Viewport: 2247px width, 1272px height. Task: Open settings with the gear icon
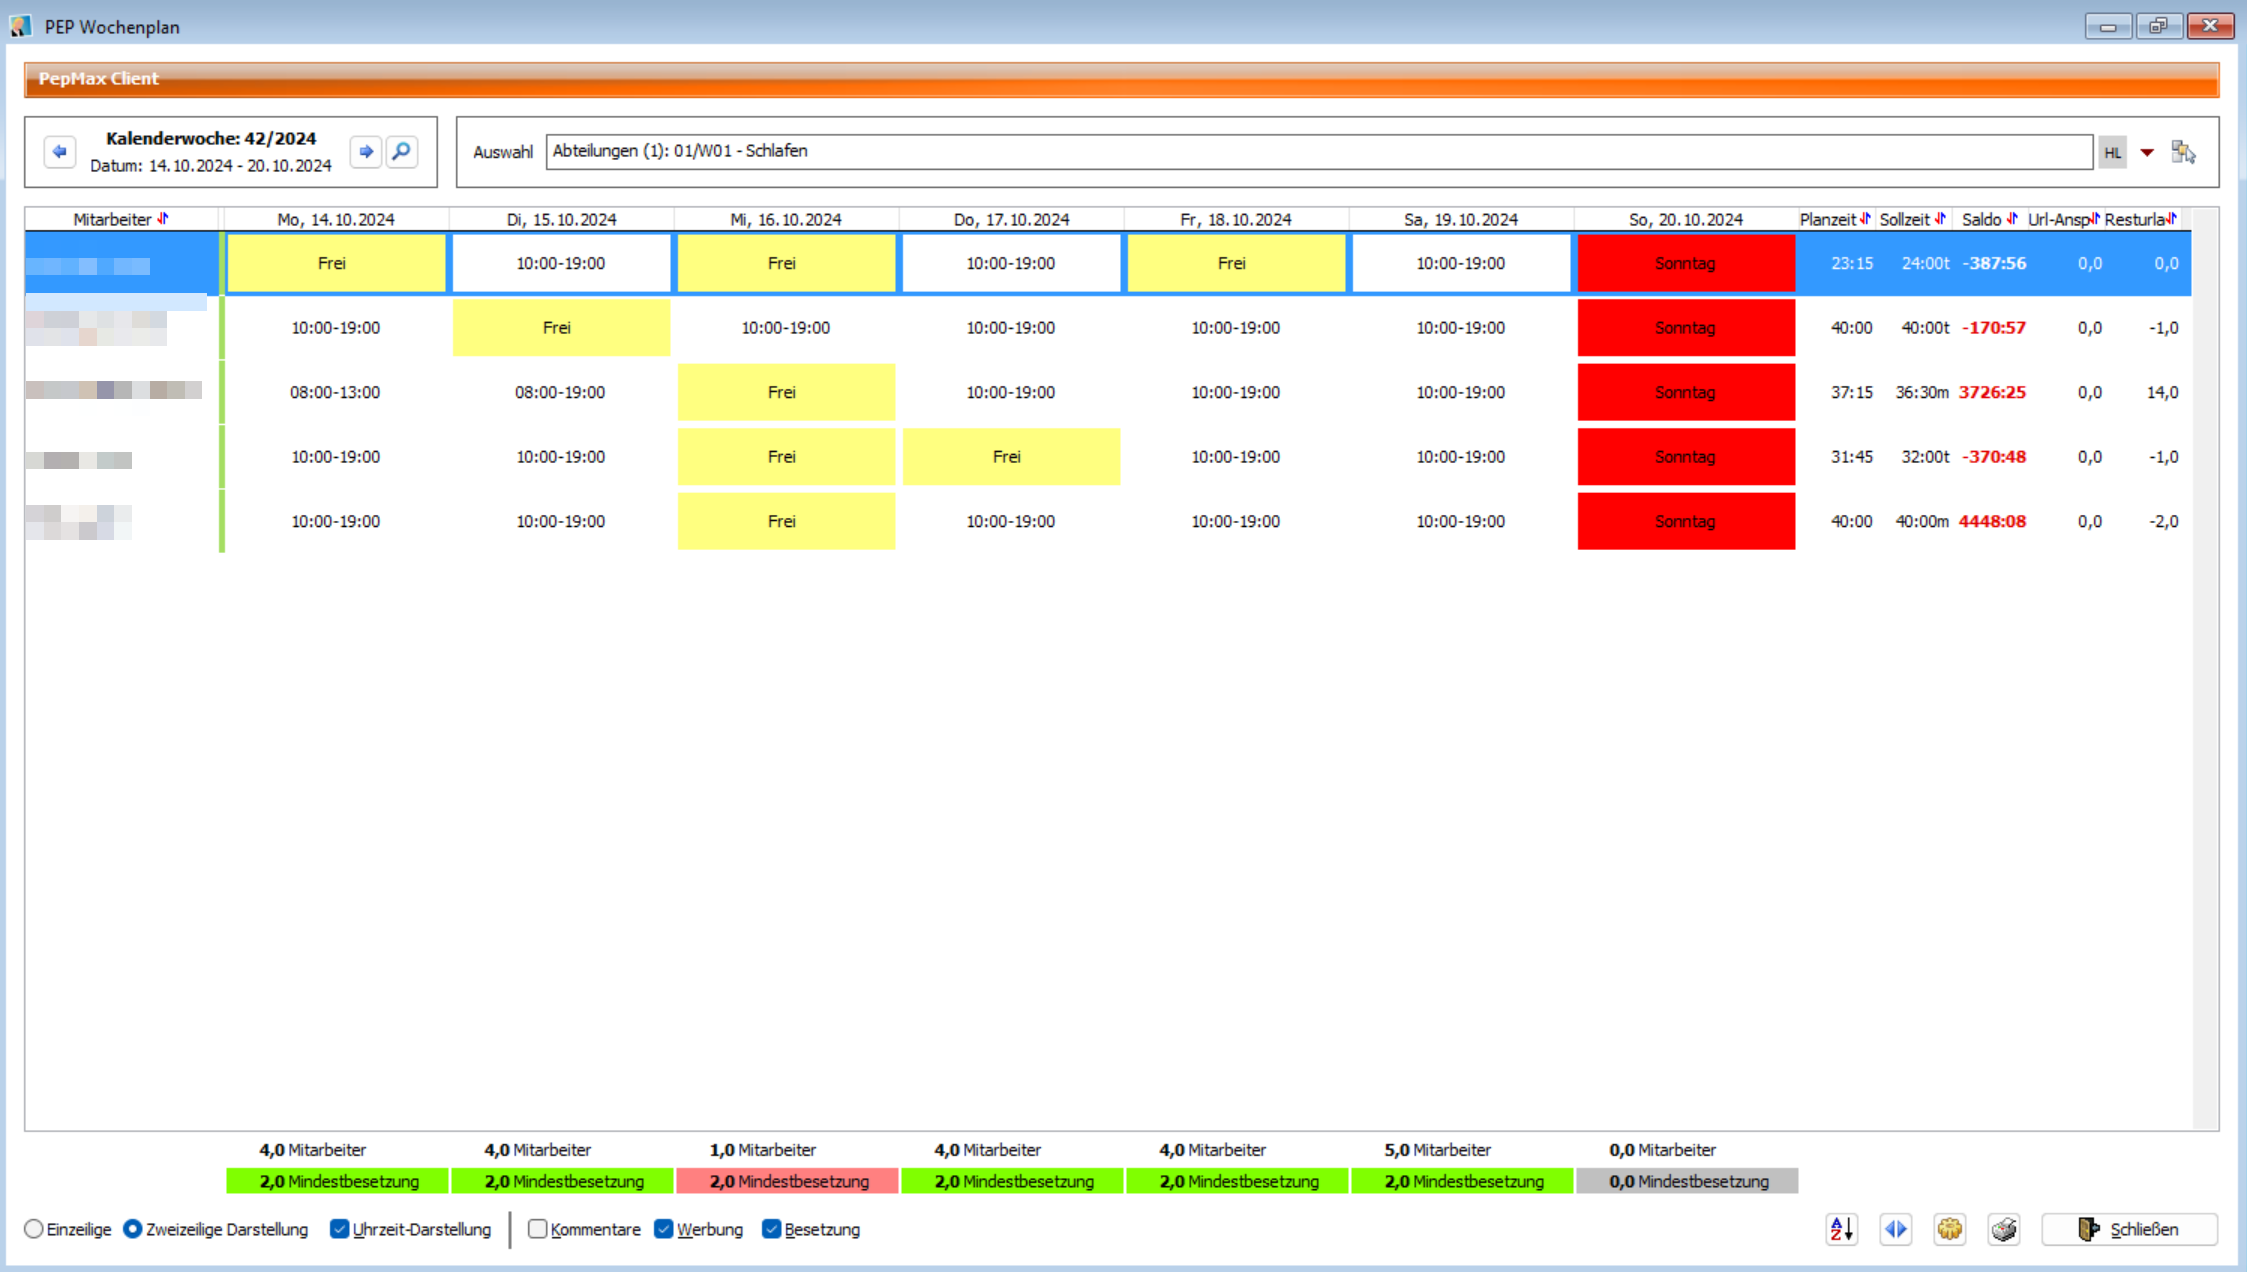(x=1949, y=1229)
